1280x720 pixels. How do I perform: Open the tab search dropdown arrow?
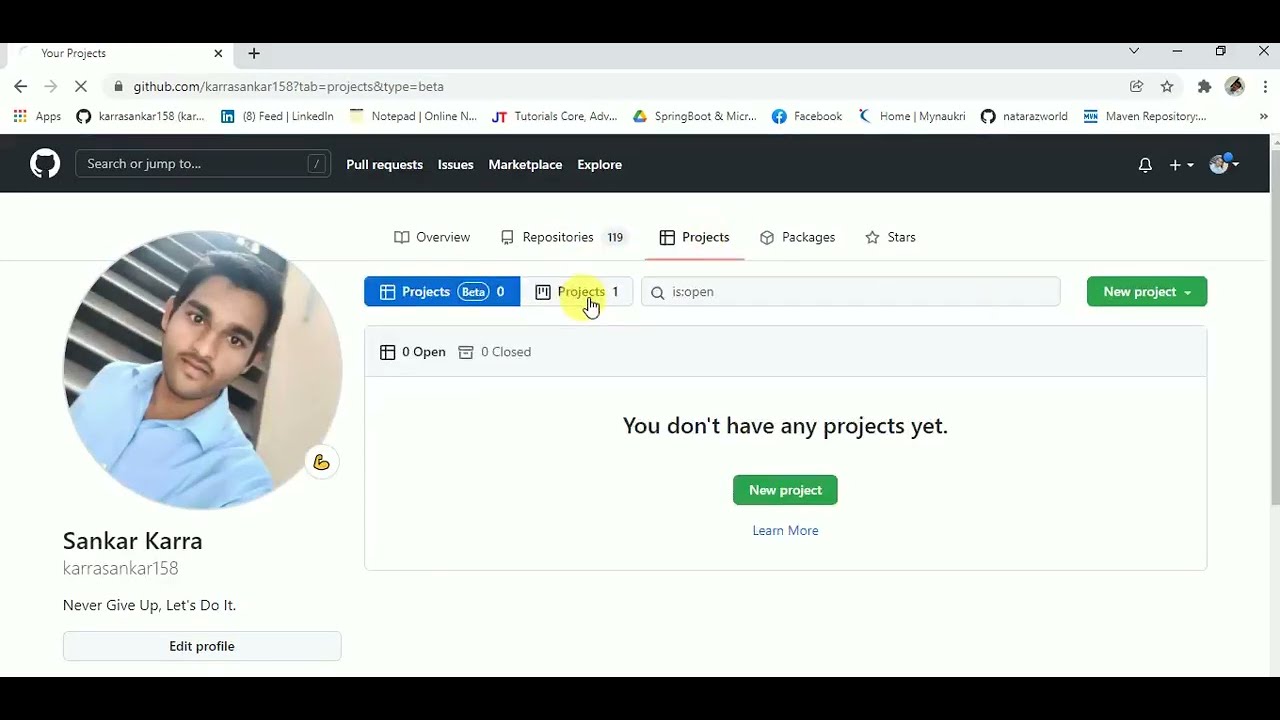[1134, 51]
